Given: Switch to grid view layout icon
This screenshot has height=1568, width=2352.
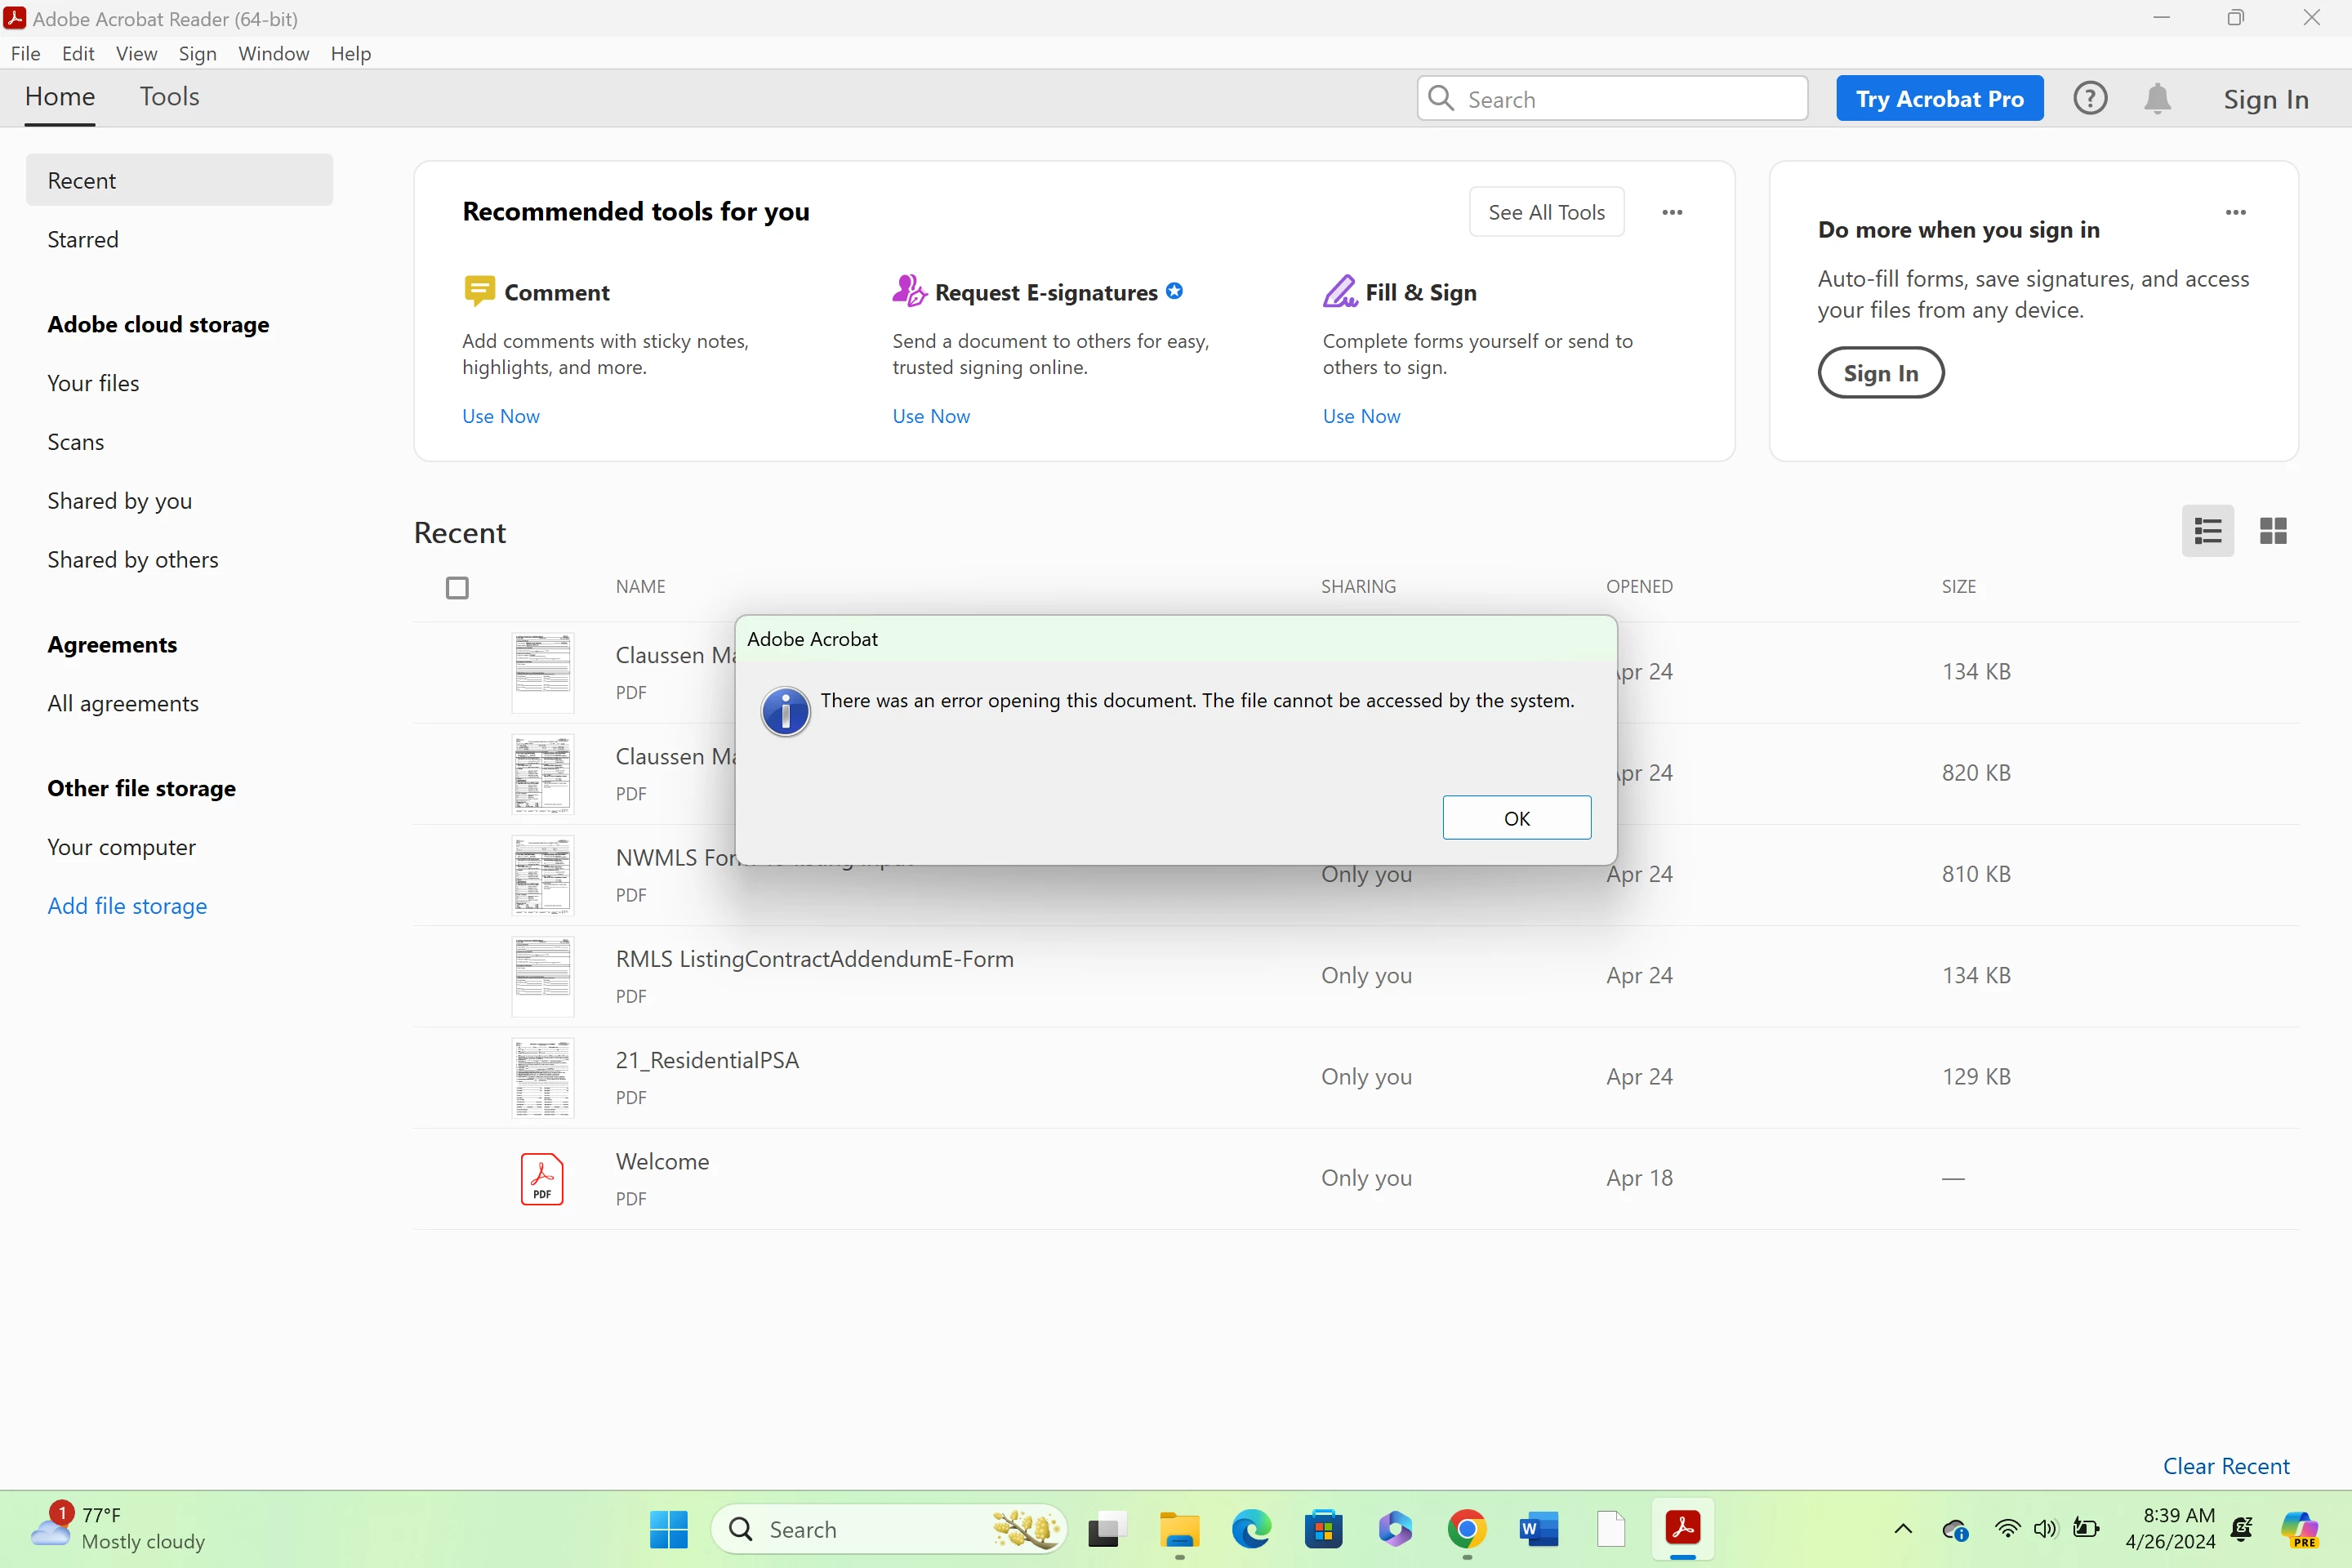Looking at the screenshot, I should [2272, 531].
